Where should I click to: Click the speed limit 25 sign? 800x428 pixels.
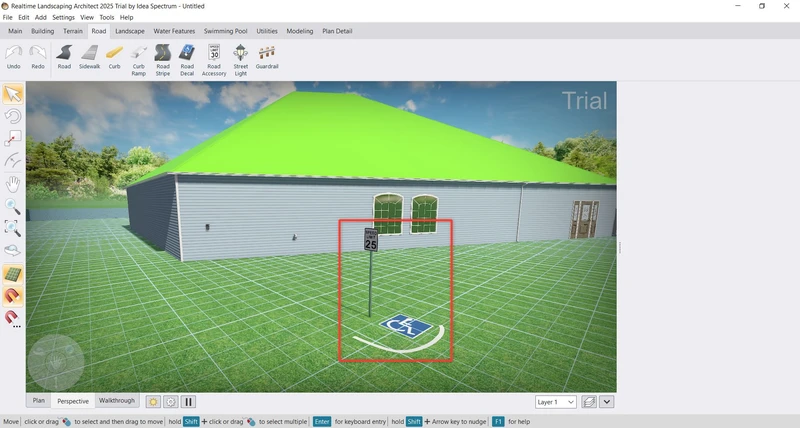tap(371, 240)
